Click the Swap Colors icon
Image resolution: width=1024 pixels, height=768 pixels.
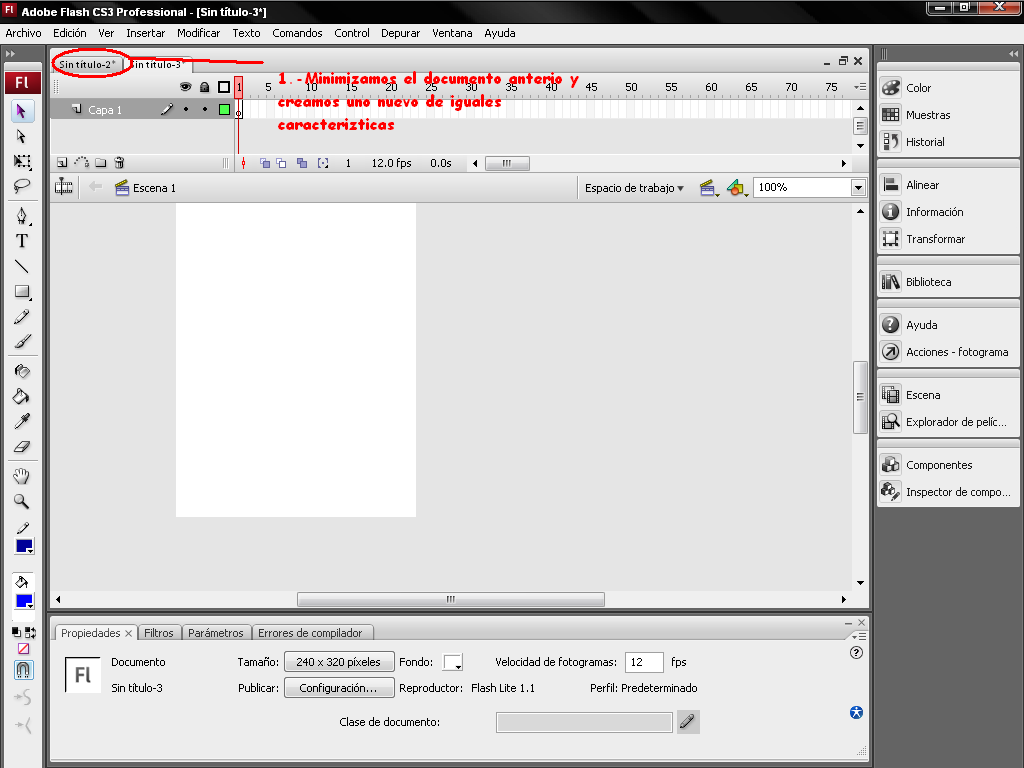pyautogui.click(x=30, y=632)
